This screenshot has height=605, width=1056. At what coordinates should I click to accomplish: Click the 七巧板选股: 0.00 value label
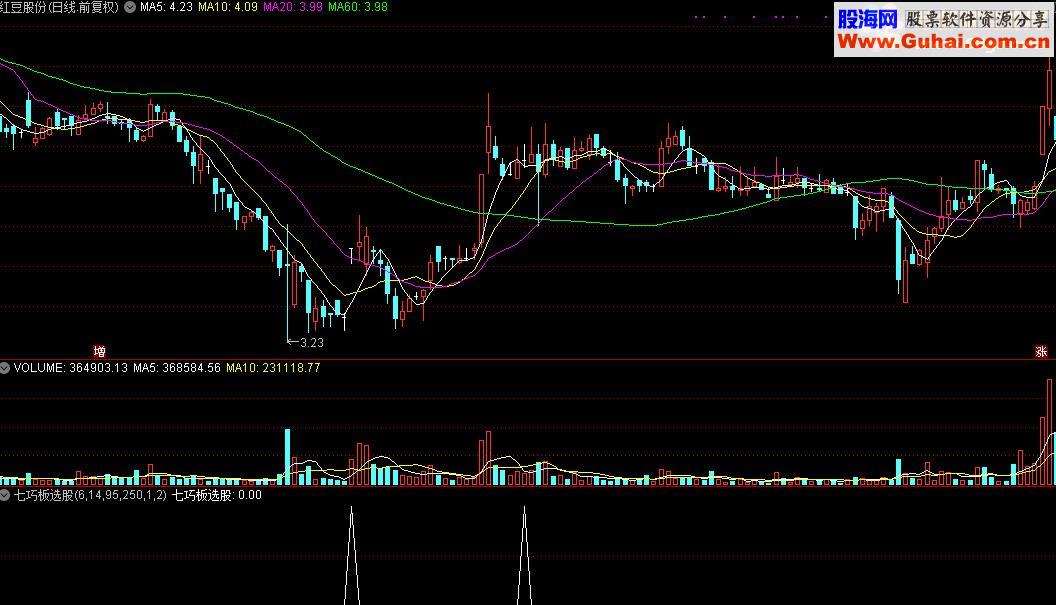click(x=217, y=495)
